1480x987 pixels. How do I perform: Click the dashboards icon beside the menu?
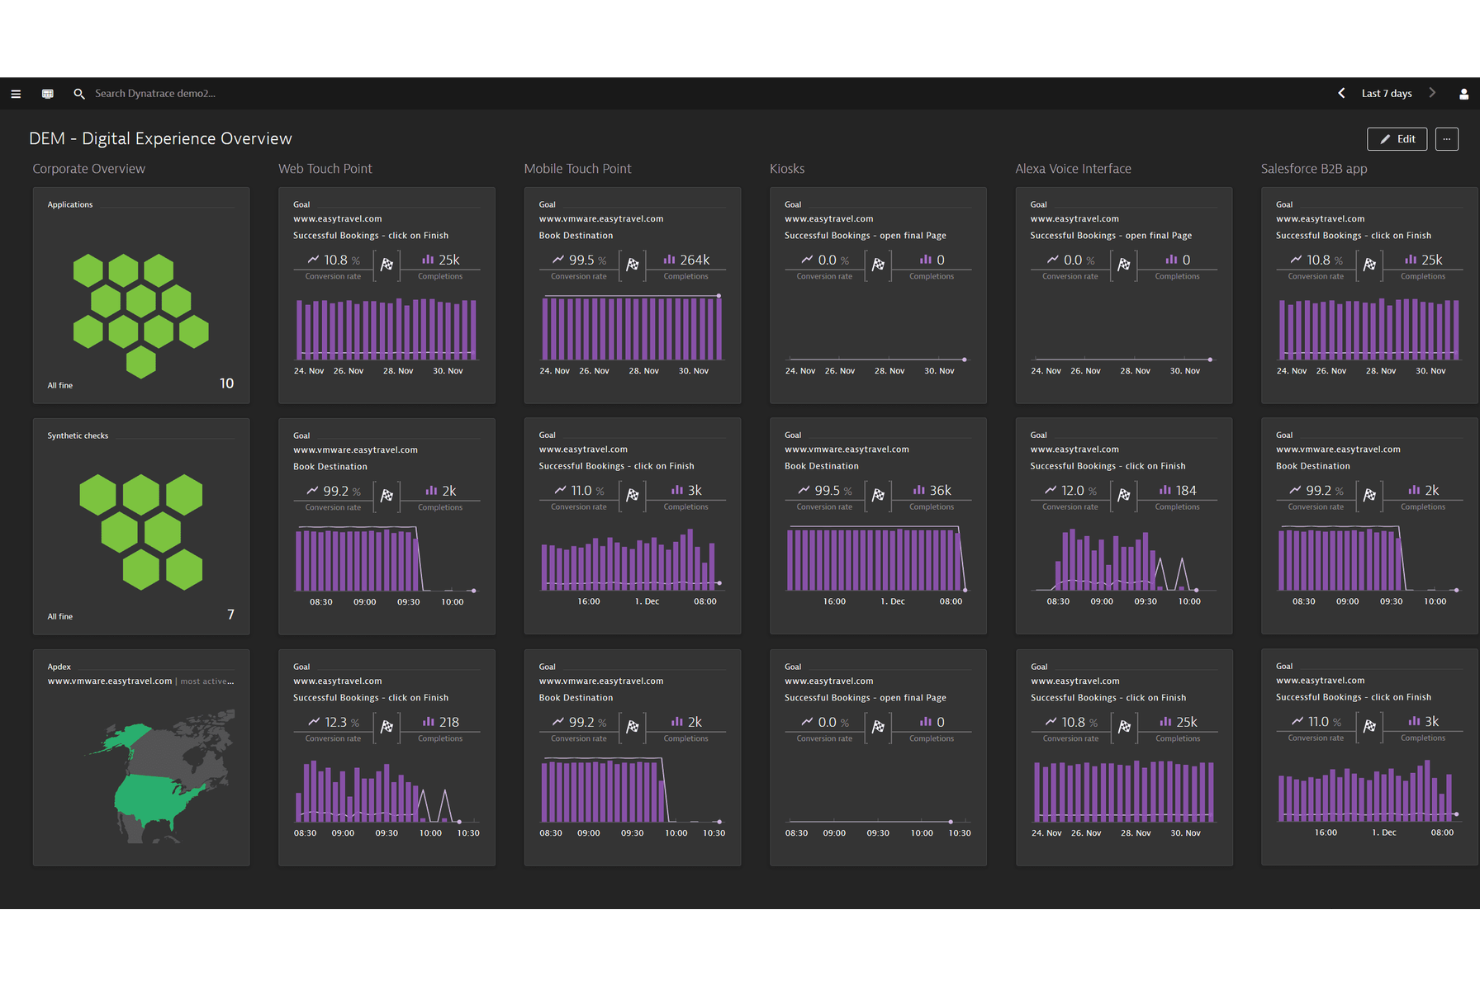tap(47, 94)
